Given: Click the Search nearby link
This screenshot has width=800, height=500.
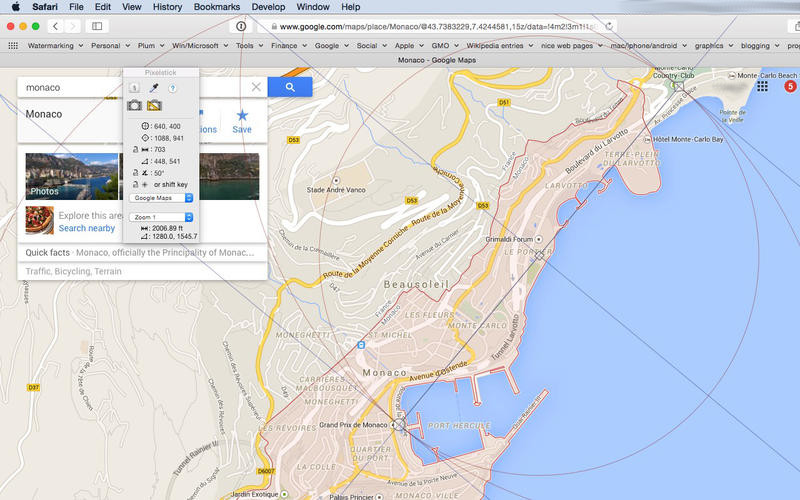Looking at the screenshot, I should pyautogui.click(x=87, y=228).
